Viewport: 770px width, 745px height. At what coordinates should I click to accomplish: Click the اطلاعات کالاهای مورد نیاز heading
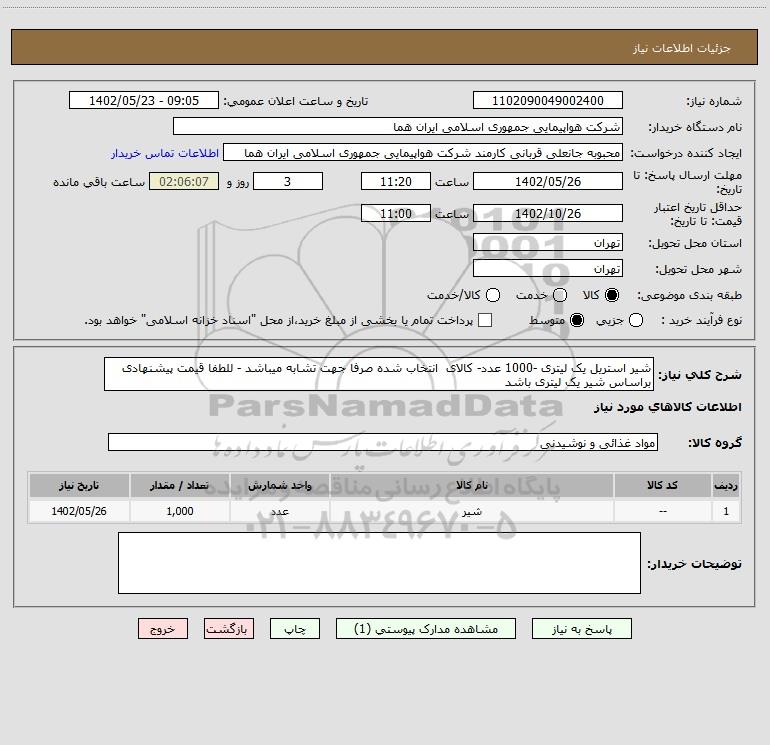click(x=668, y=407)
